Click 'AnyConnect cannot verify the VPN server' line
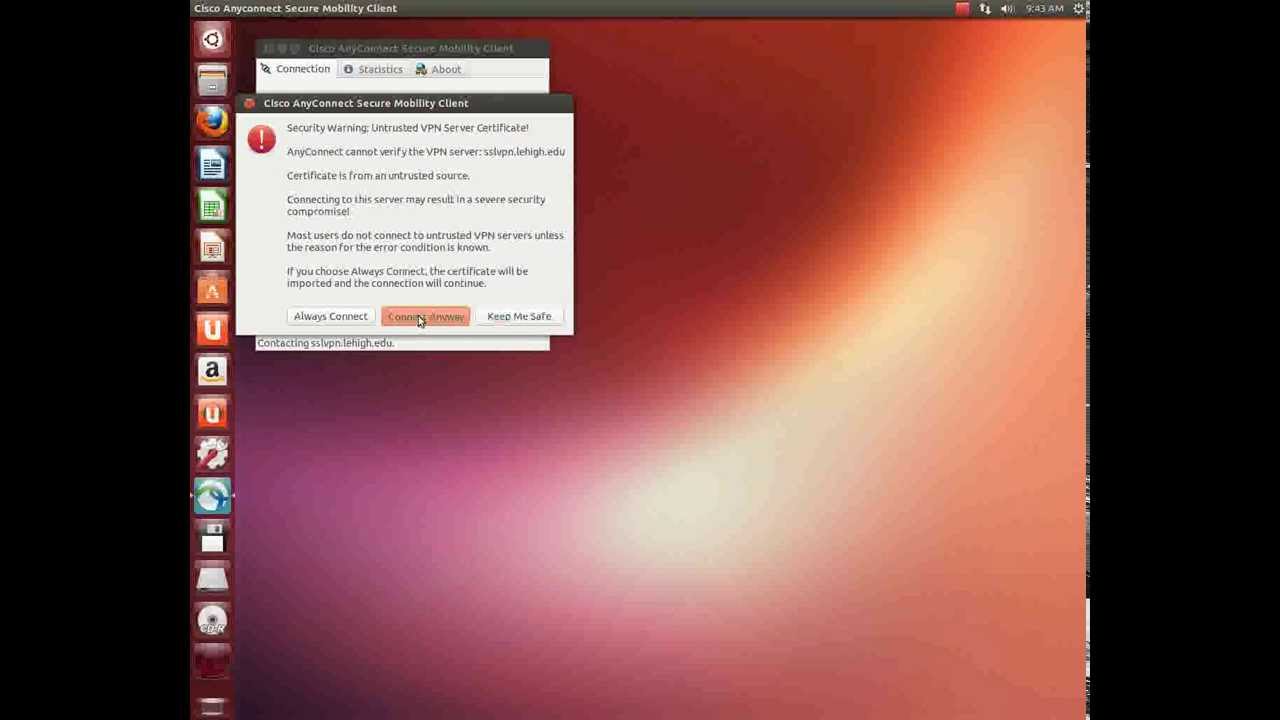The width and height of the screenshot is (1280, 720). click(x=426, y=152)
